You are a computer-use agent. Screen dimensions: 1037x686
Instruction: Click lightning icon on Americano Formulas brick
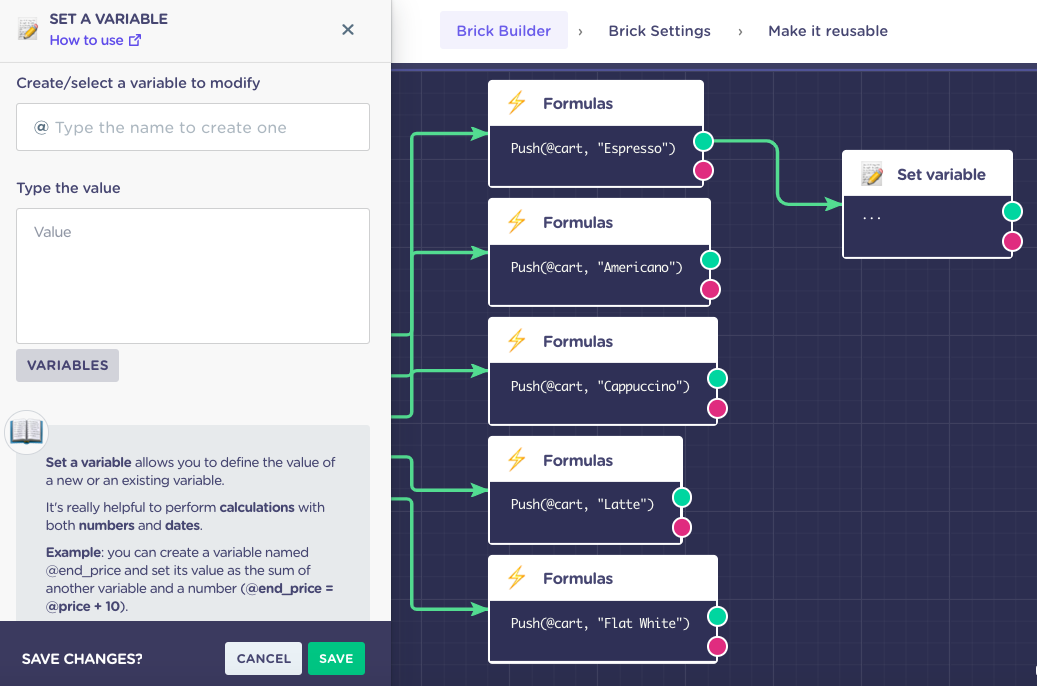516,222
